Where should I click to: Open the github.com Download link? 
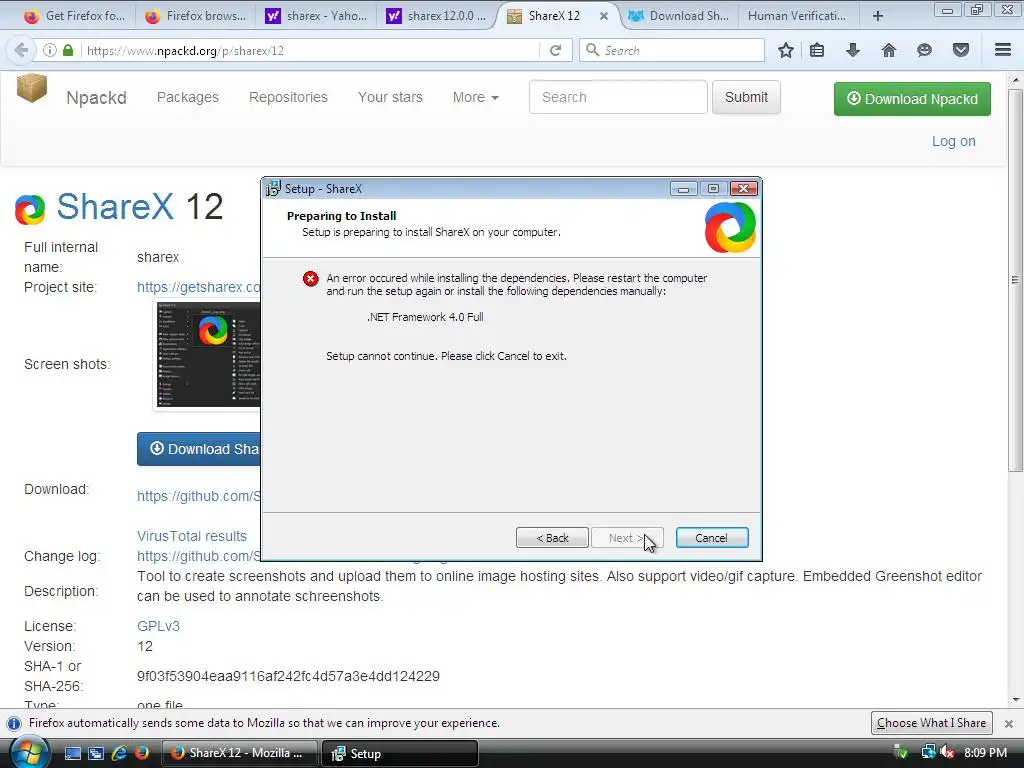coord(199,496)
